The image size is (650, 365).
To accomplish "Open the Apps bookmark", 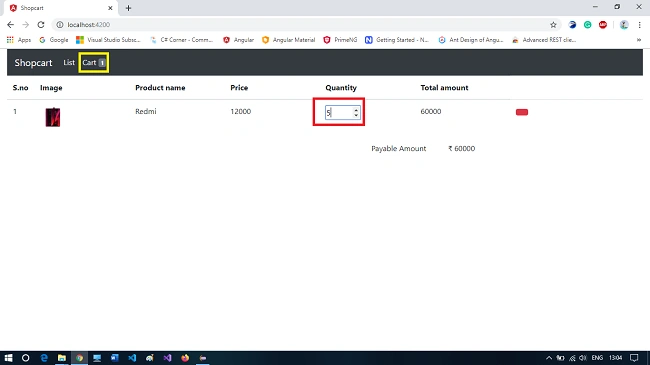I will tap(19, 40).
